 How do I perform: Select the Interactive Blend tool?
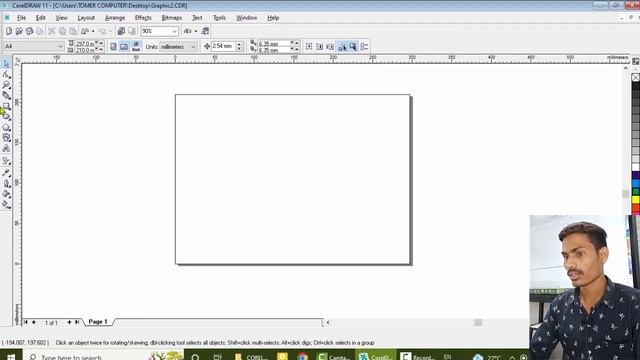[6, 161]
